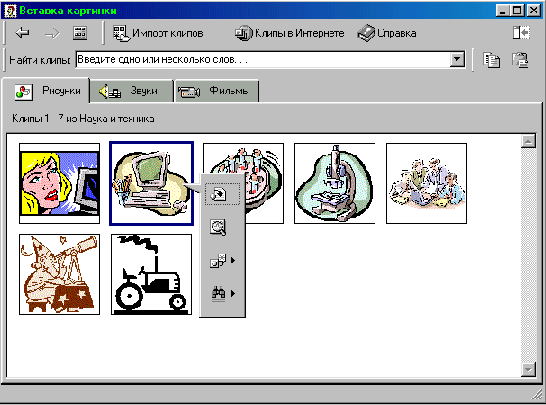
Task: Open the All Categories icon
Action: (x=80, y=33)
